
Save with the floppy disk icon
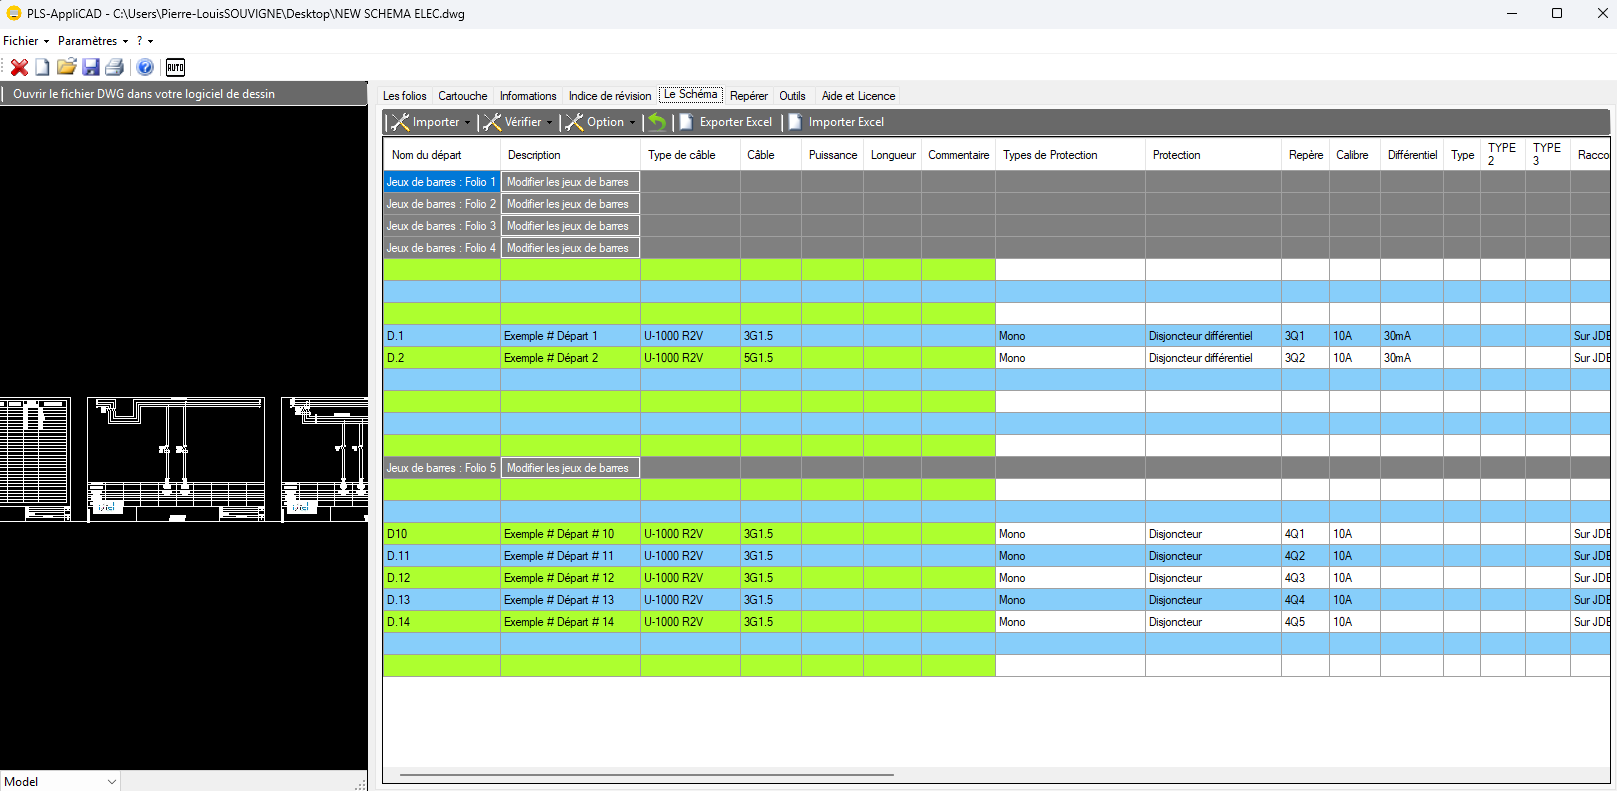(91, 67)
